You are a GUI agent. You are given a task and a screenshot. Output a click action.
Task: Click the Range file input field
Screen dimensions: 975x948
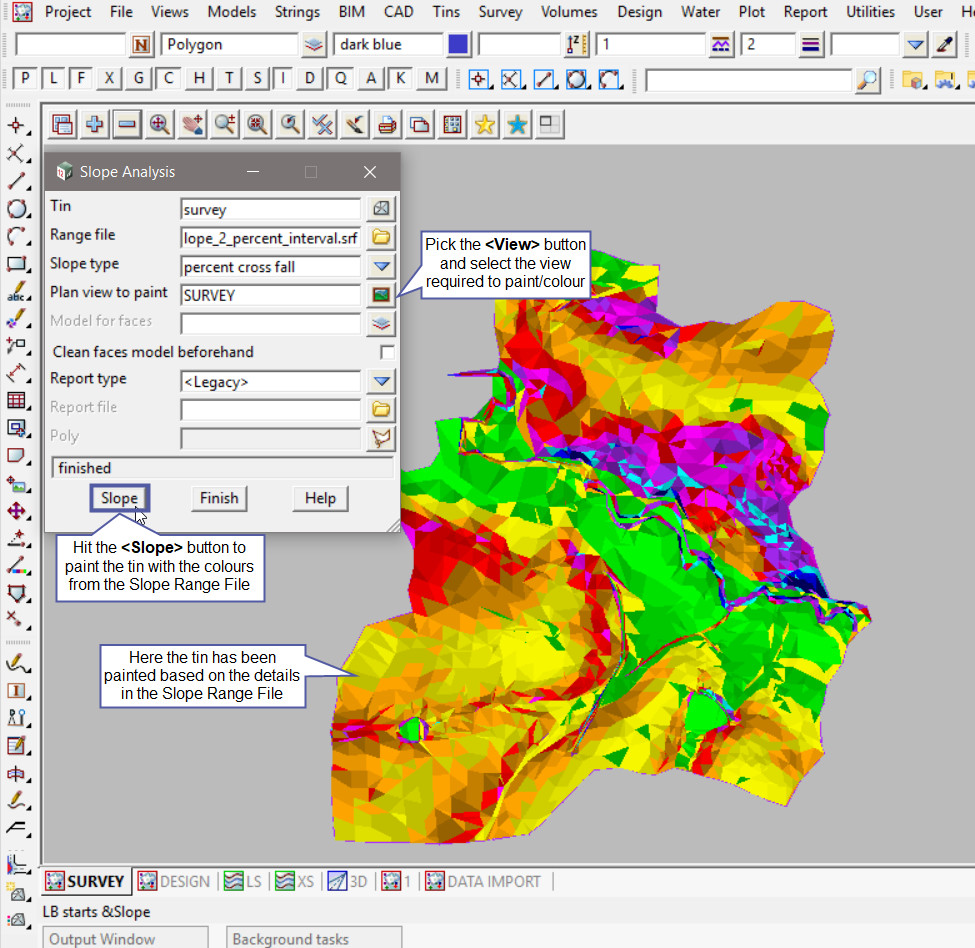270,237
